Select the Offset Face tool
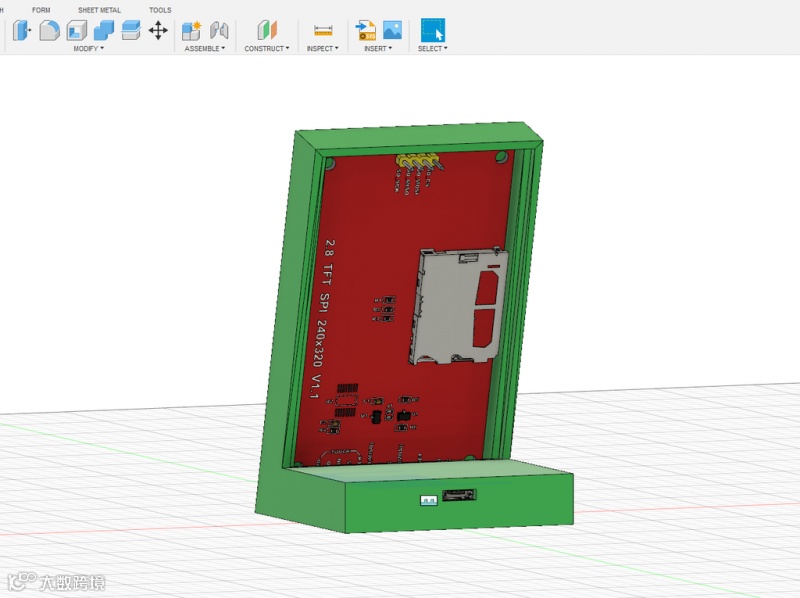The width and height of the screenshot is (800, 598). [131, 30]
